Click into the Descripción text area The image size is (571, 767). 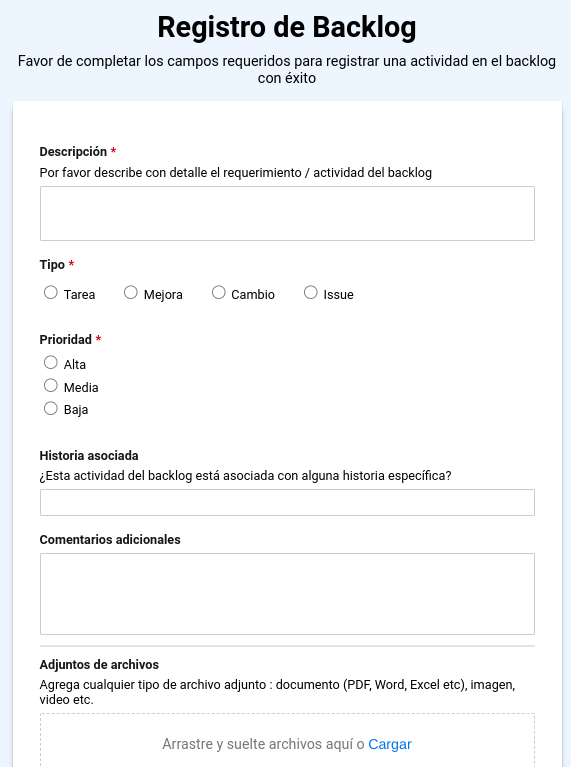287,213
